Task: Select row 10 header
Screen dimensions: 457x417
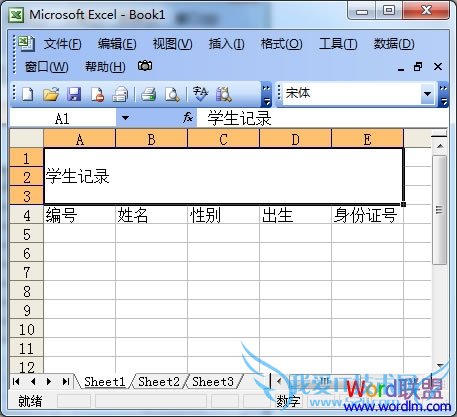Action: click(x=27, y=329)
